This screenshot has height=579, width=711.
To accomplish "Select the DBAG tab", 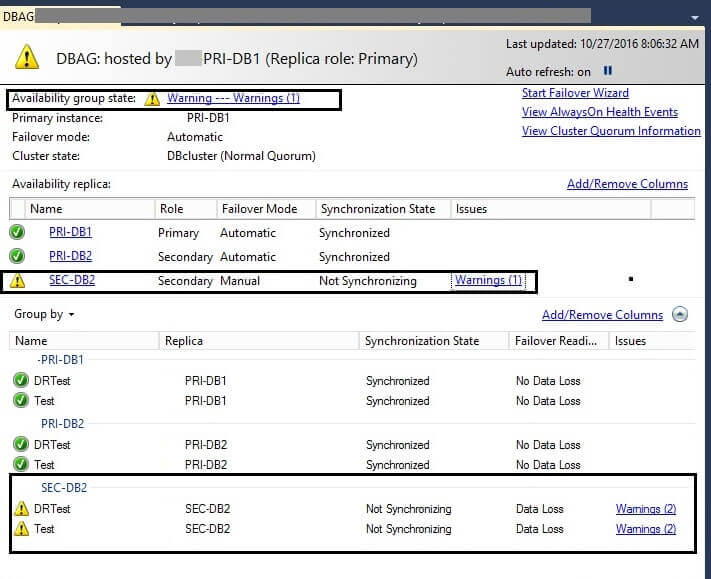I will click(19, 16).
